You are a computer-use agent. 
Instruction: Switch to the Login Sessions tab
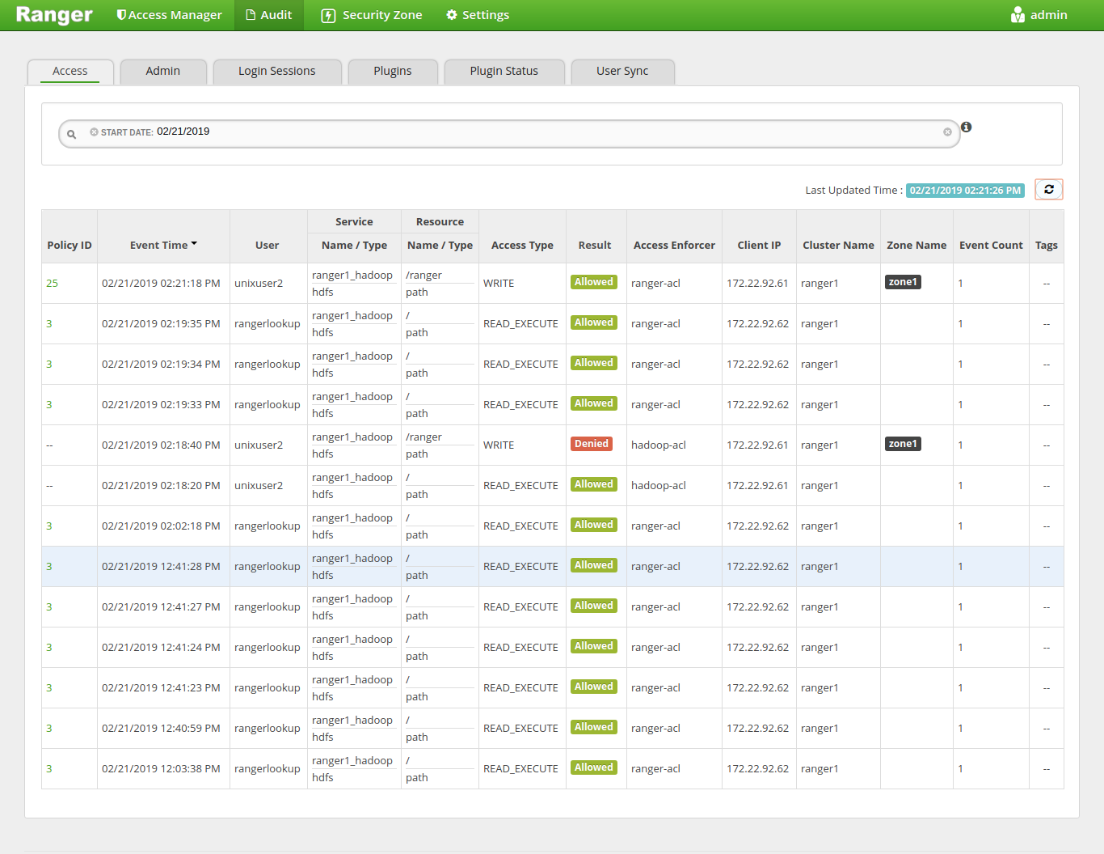tap(276, 71)
